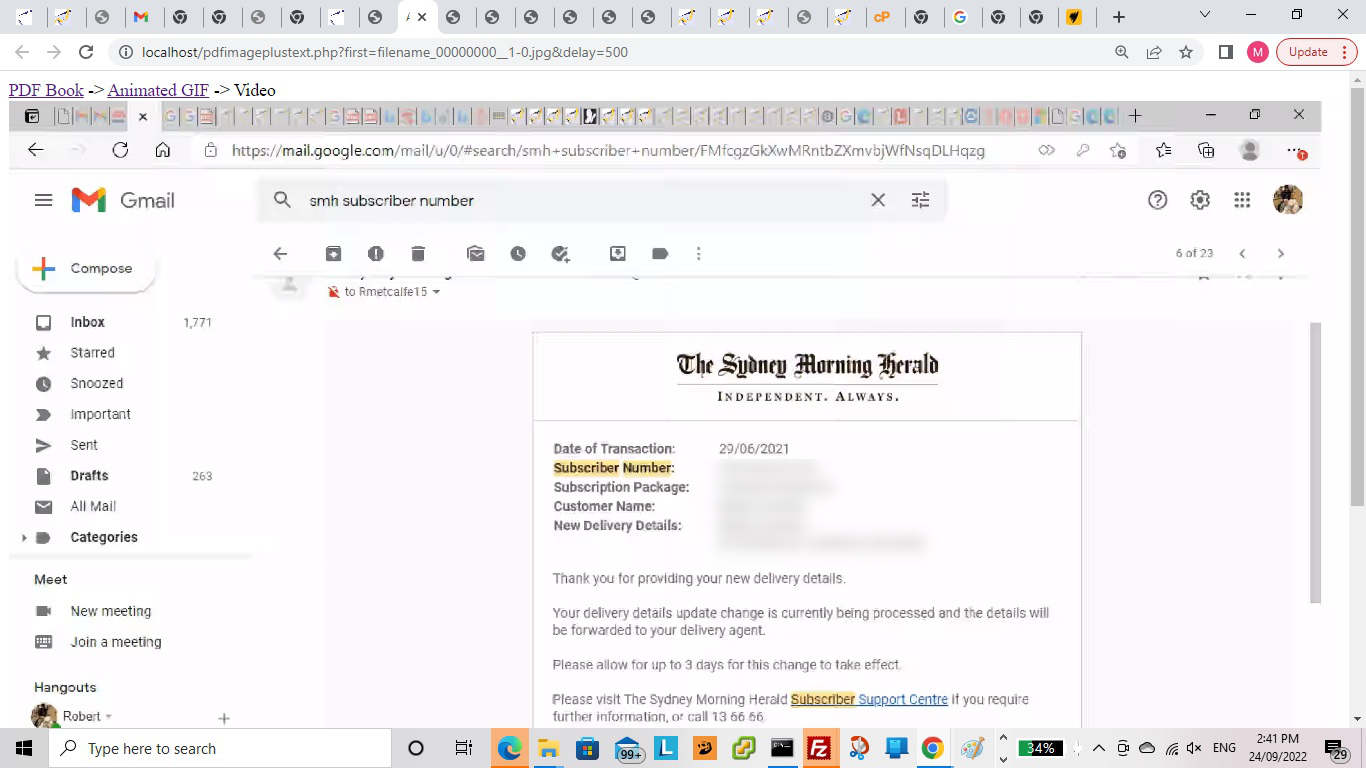Expand Robert's Hangouts status dropdown
The image size is (1366, 768).
pyautogui.click(x=108, y=717)
